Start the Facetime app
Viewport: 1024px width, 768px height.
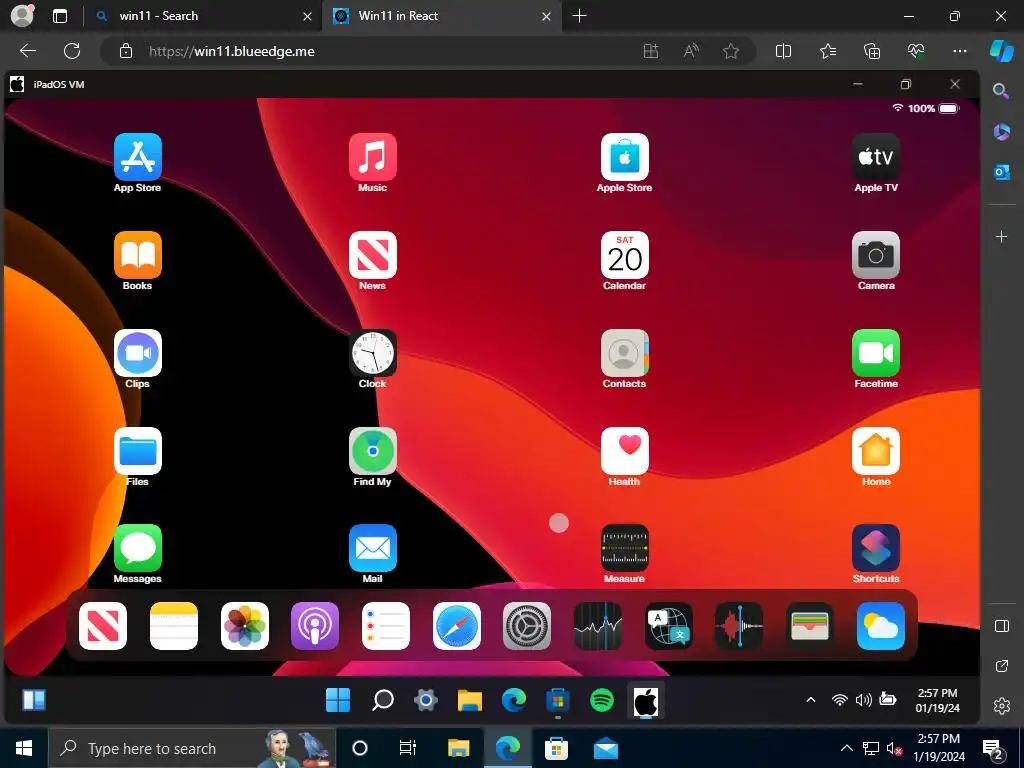pos(876,353)
